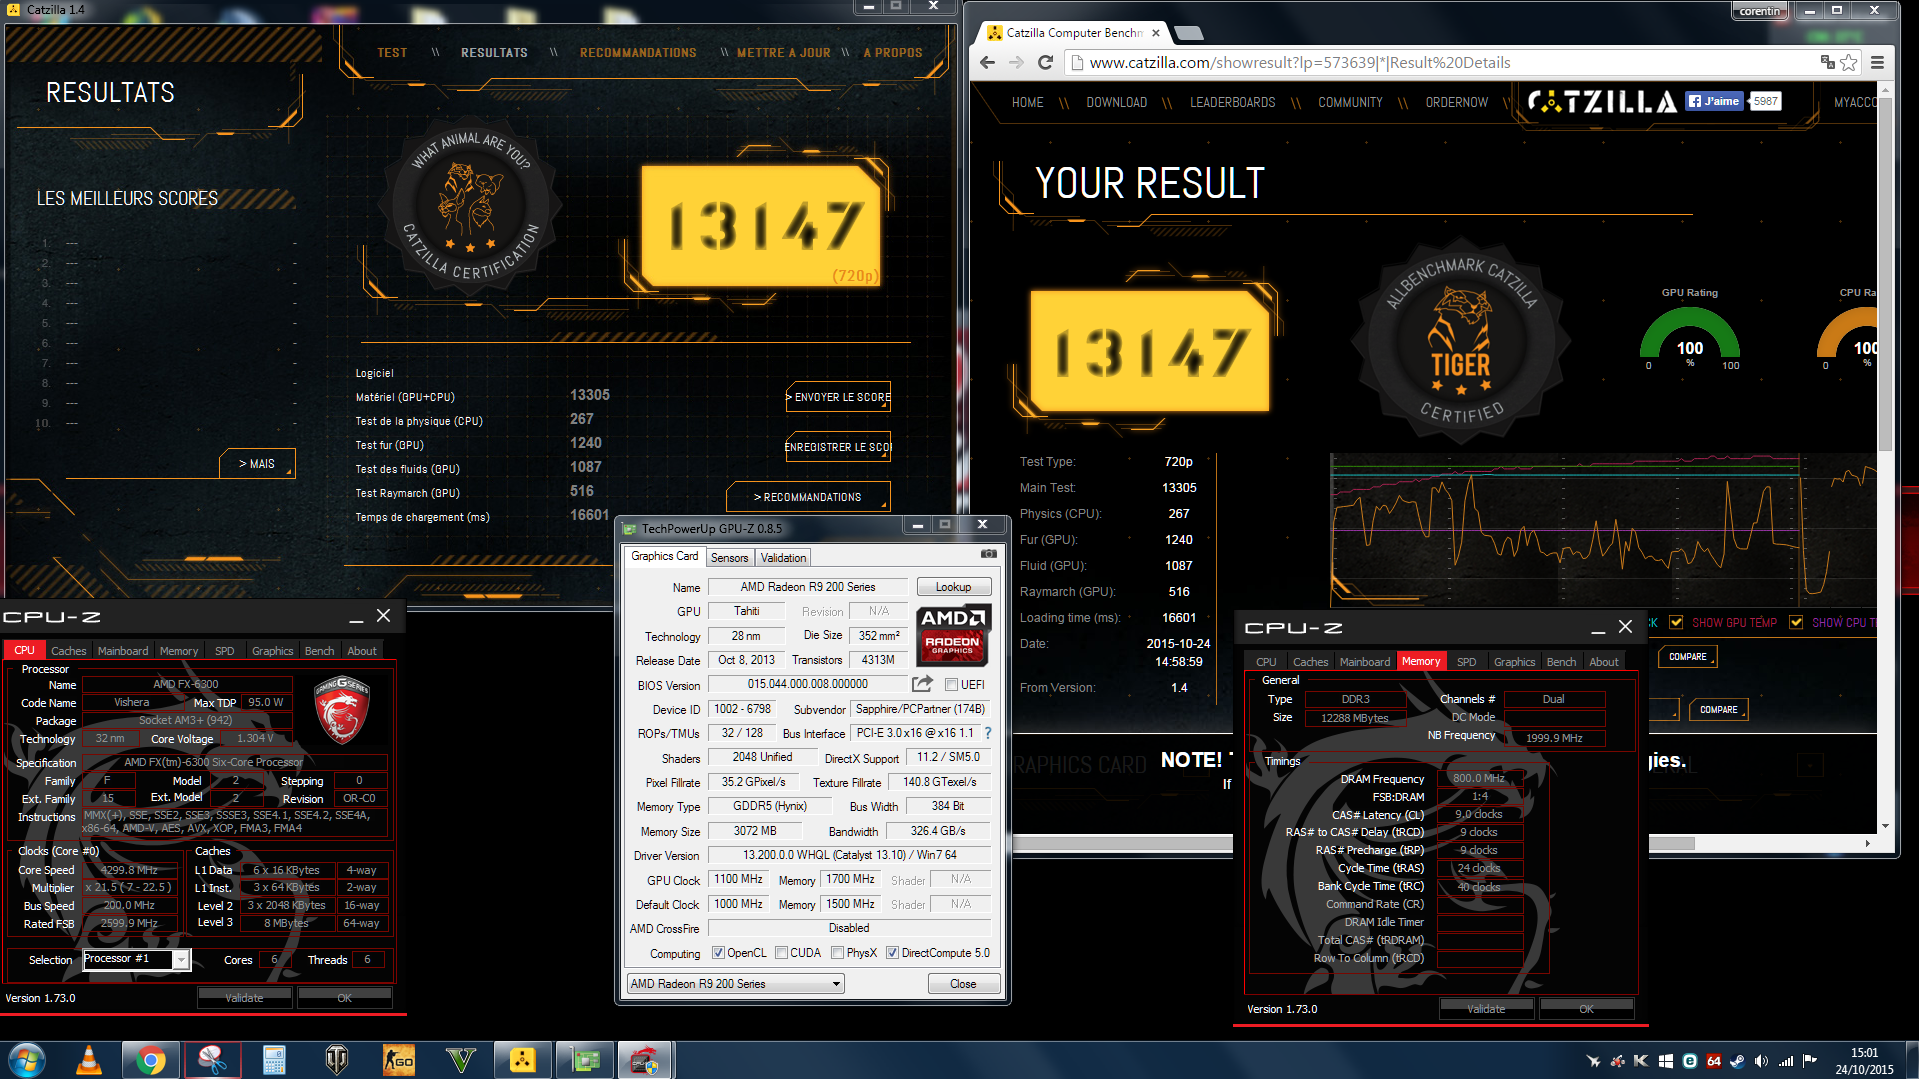Toggle the OpenCL computing checkbox
1919x1079 pixels.
[x=718, y=953]
